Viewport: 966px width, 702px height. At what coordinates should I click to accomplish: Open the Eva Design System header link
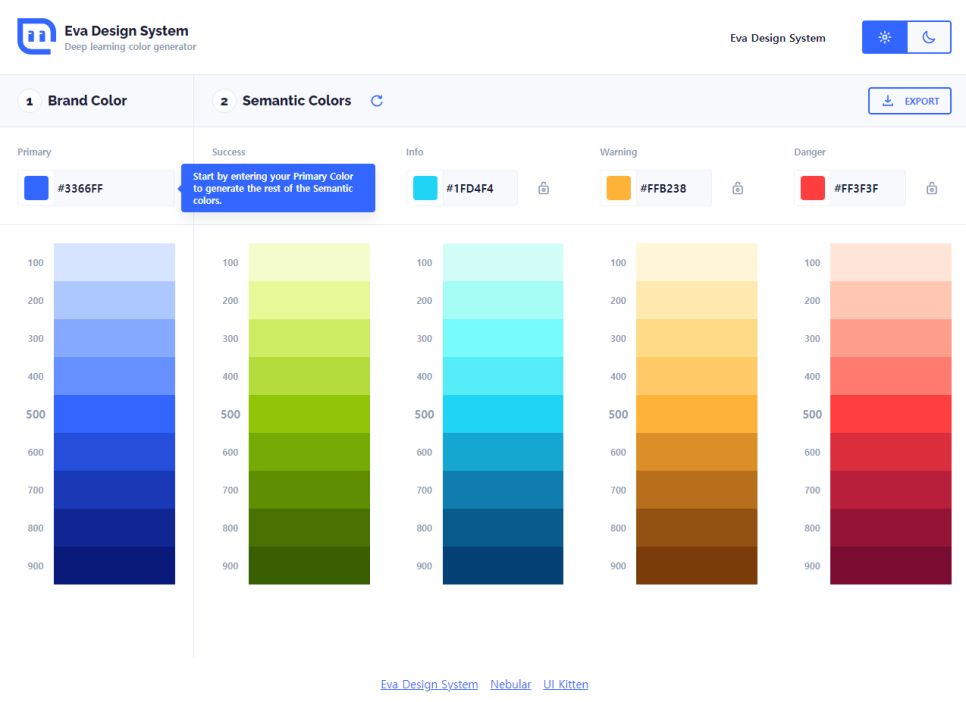(777, 38)
